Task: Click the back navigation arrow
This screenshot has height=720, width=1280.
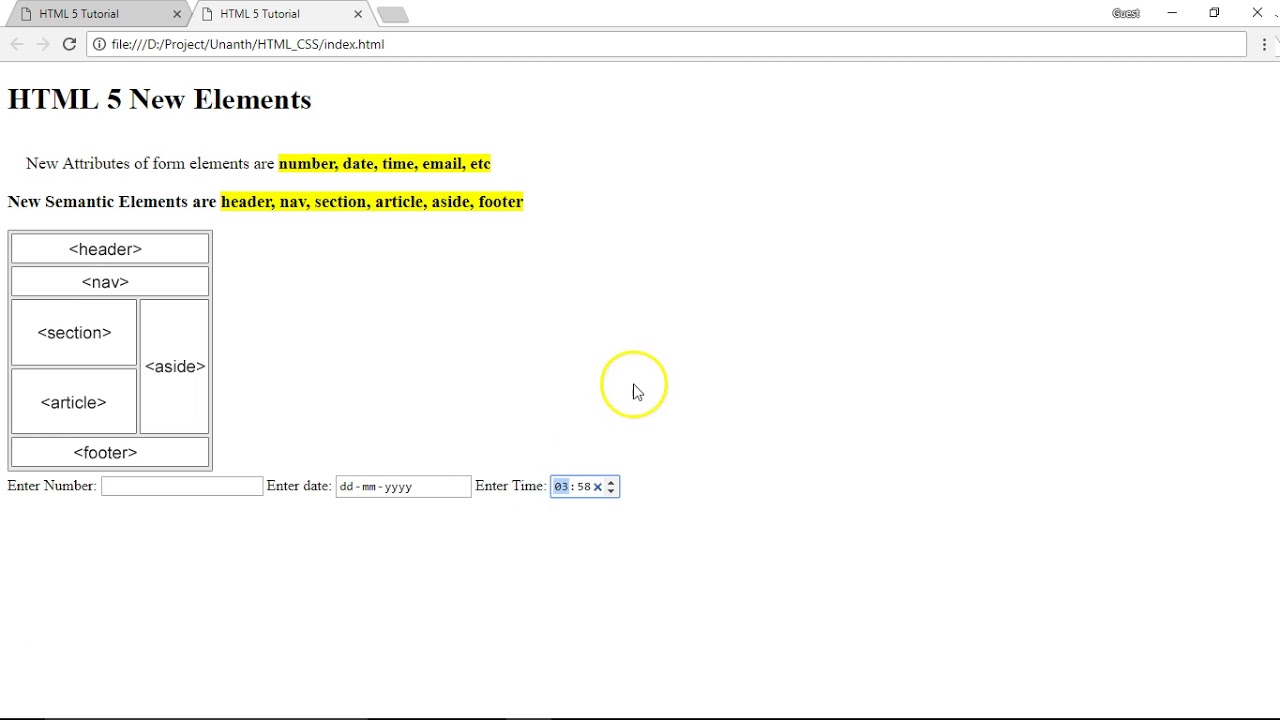Action: click(16, 44)
